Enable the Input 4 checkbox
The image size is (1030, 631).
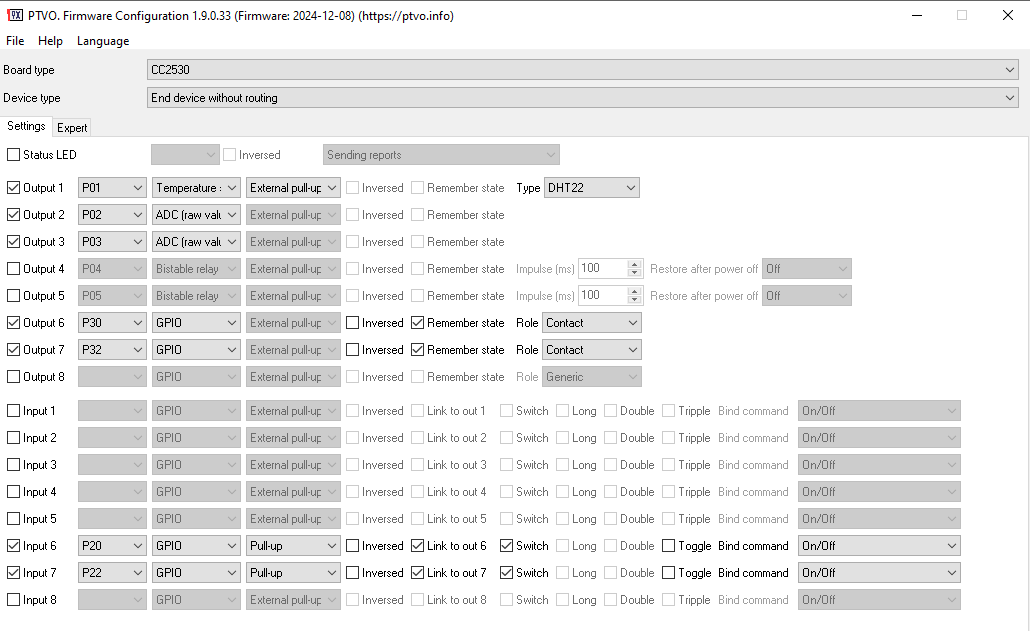pyautogui.click(x=13, y=491)
